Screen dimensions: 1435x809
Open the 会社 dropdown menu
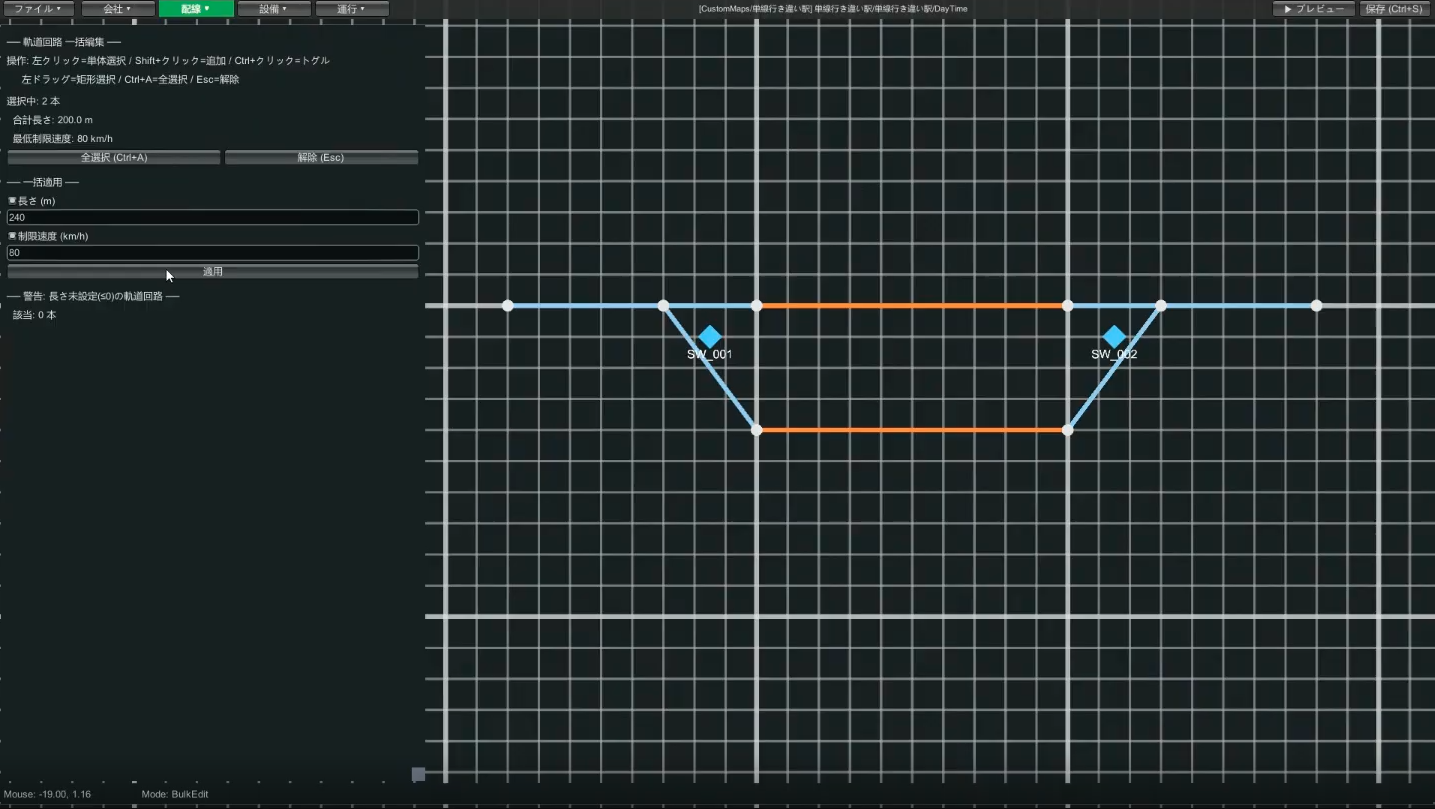pyautogui.click(x=117, y=9)
